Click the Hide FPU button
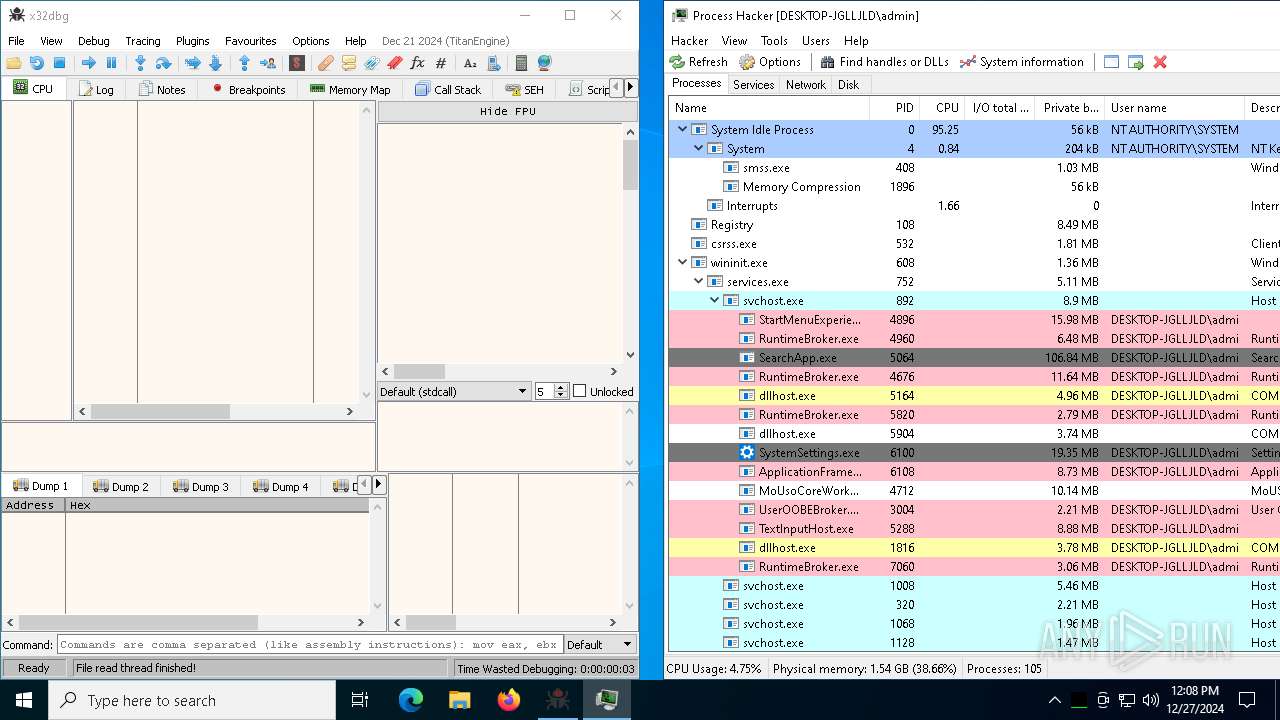The width and height of the screenshot is (1280, 720). 508,111
